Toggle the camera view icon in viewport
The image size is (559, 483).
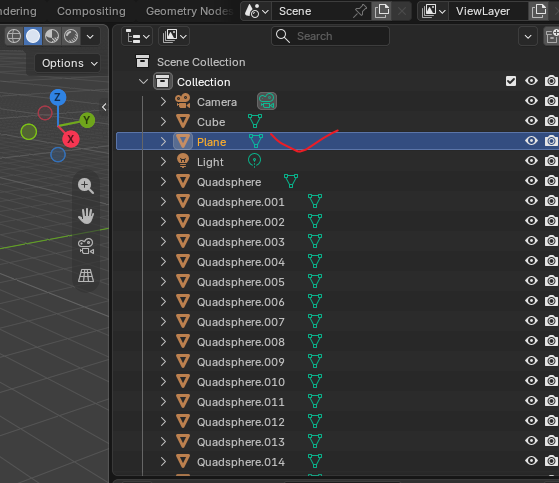86,246
